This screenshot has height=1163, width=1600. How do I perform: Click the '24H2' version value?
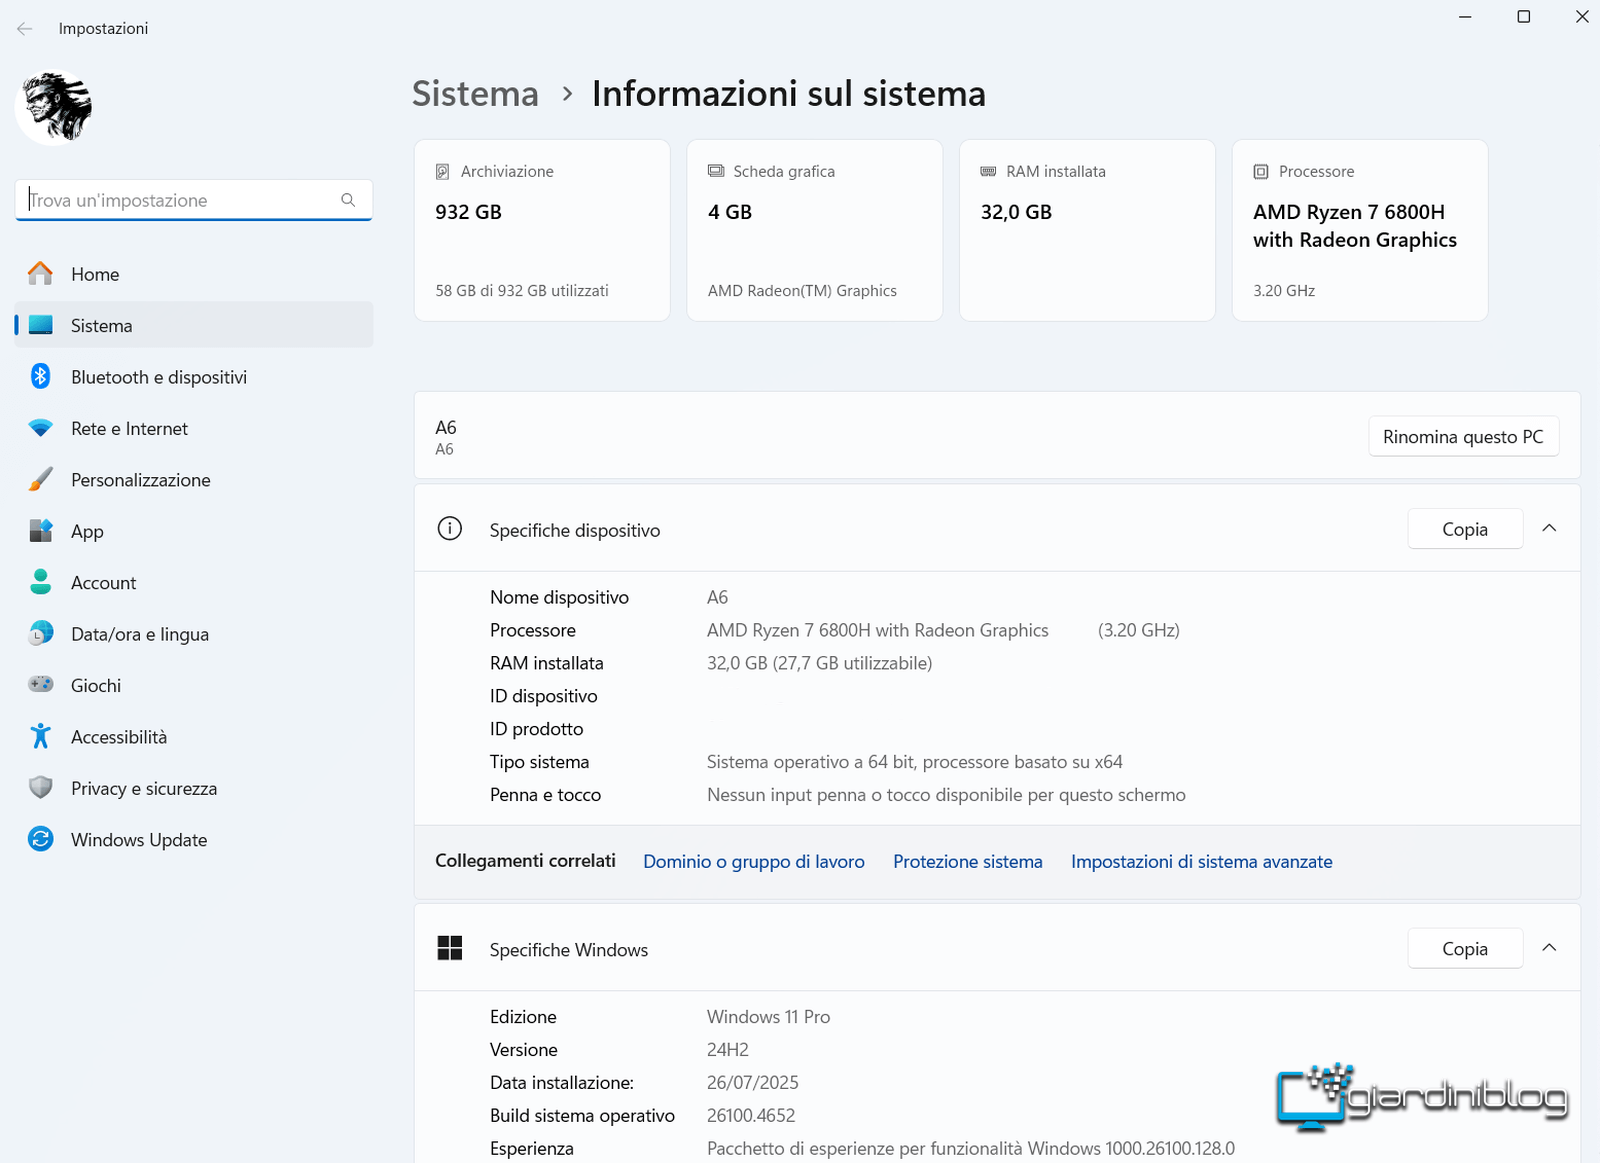click(728, 1050)
